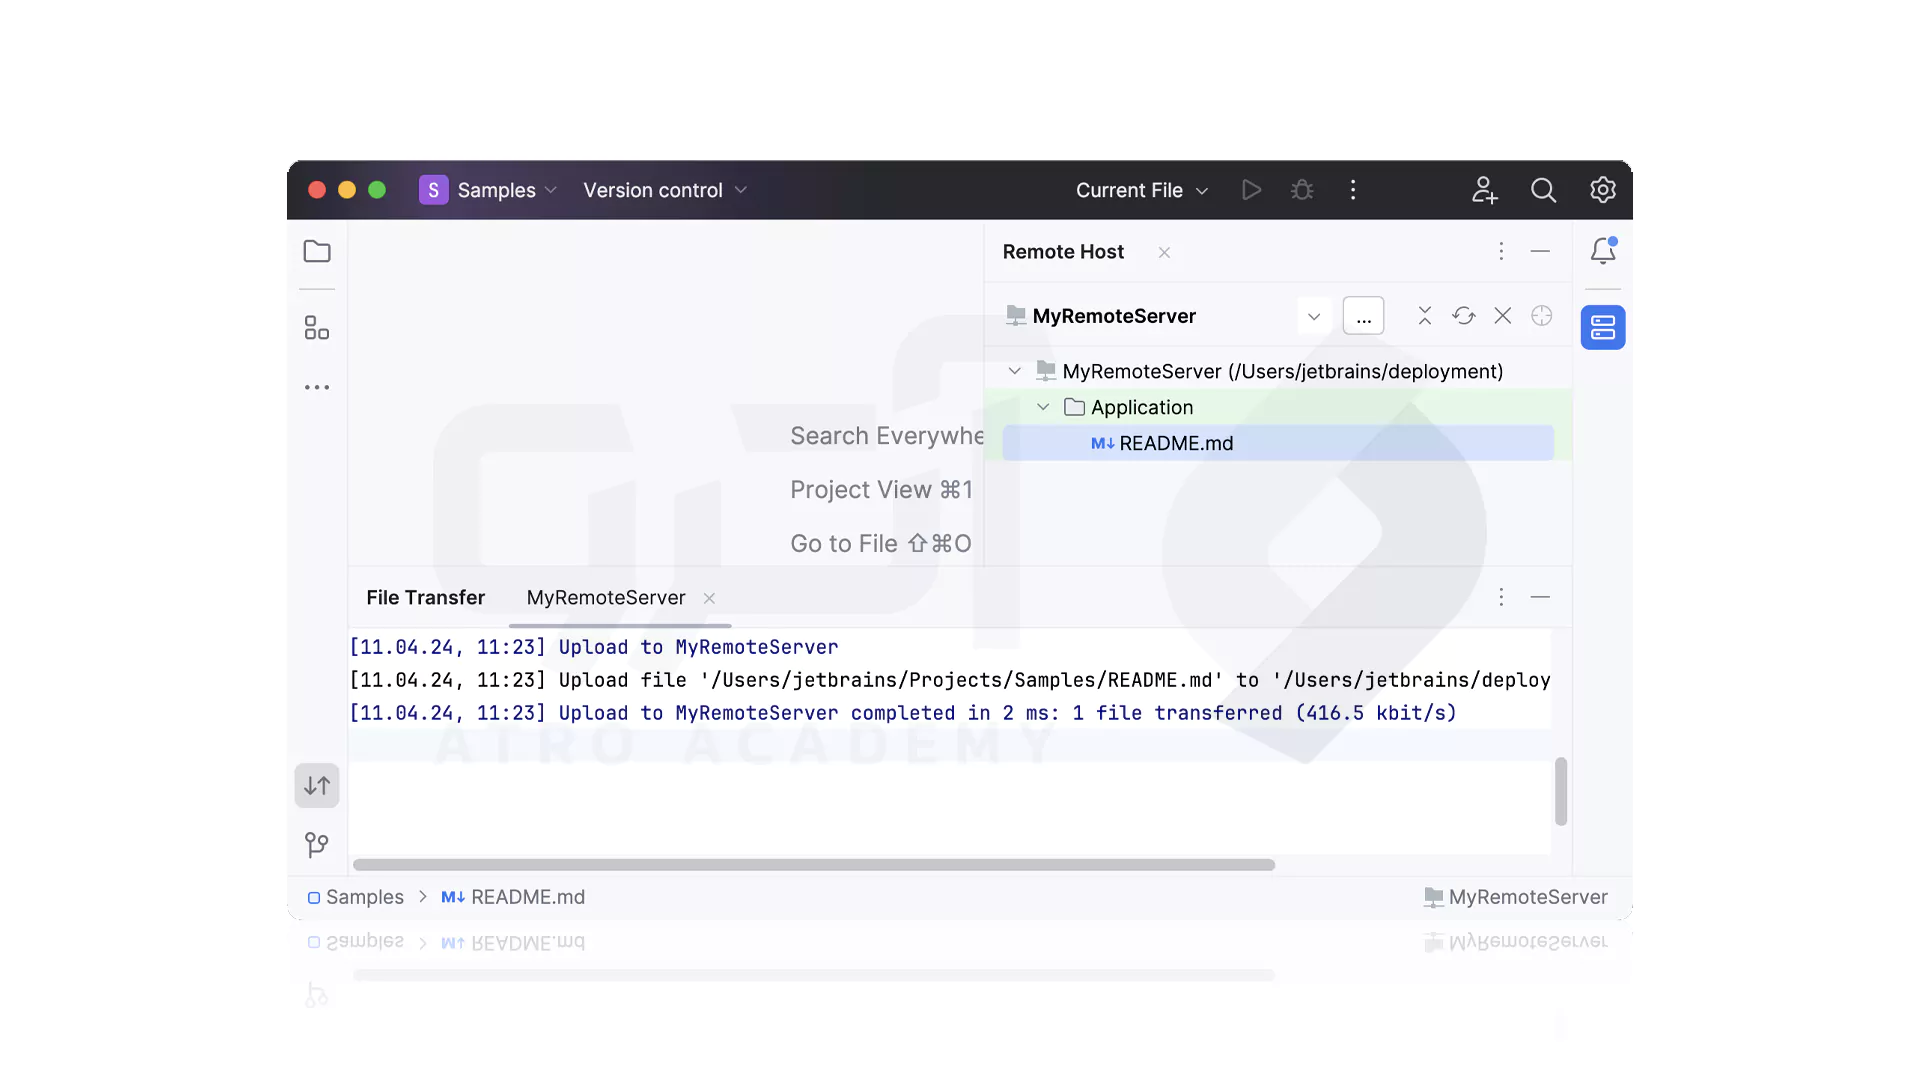1920x1080 pixels.
Task: Open Search Everywhere magnifier icon
Action: 1543,190
